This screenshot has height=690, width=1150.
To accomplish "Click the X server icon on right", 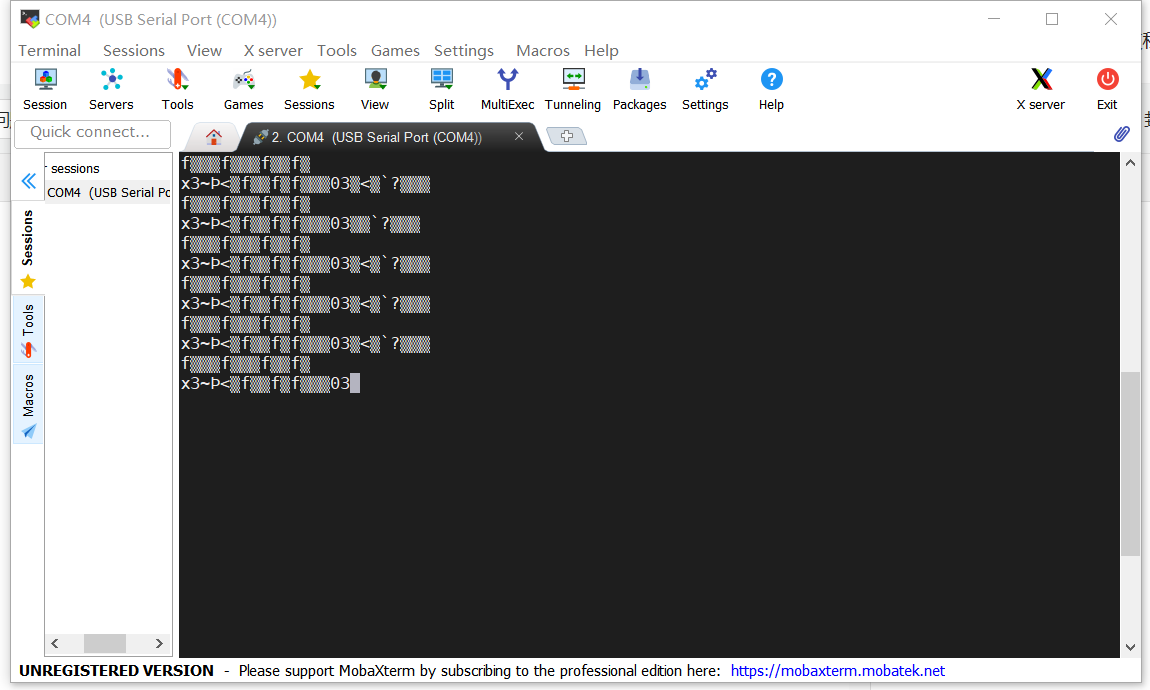I will 1040,80.
